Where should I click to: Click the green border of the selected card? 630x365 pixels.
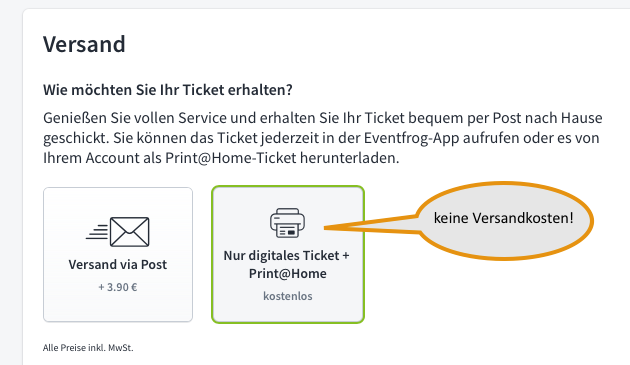pos(213,254)
